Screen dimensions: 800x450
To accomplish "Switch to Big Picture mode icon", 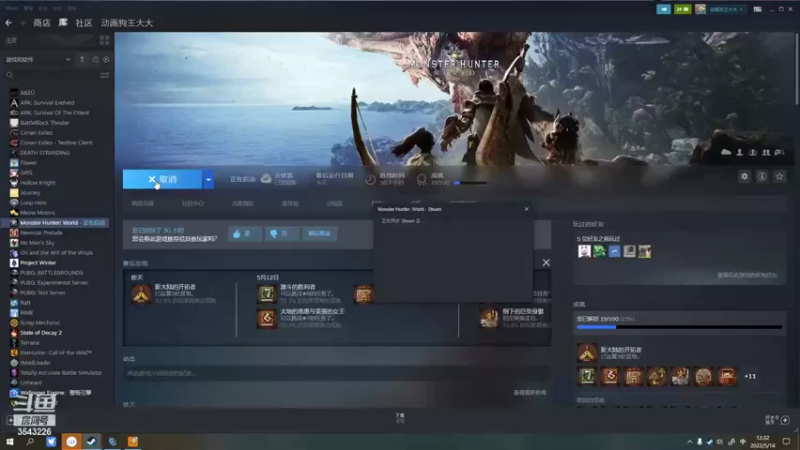I will 758,9.
